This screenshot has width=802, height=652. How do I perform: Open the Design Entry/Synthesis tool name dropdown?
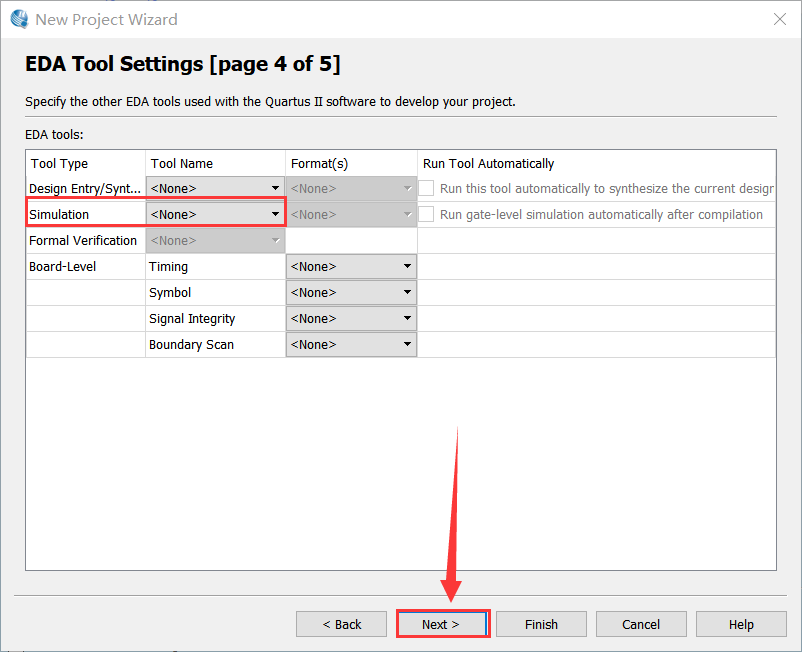tap(215, 188)
